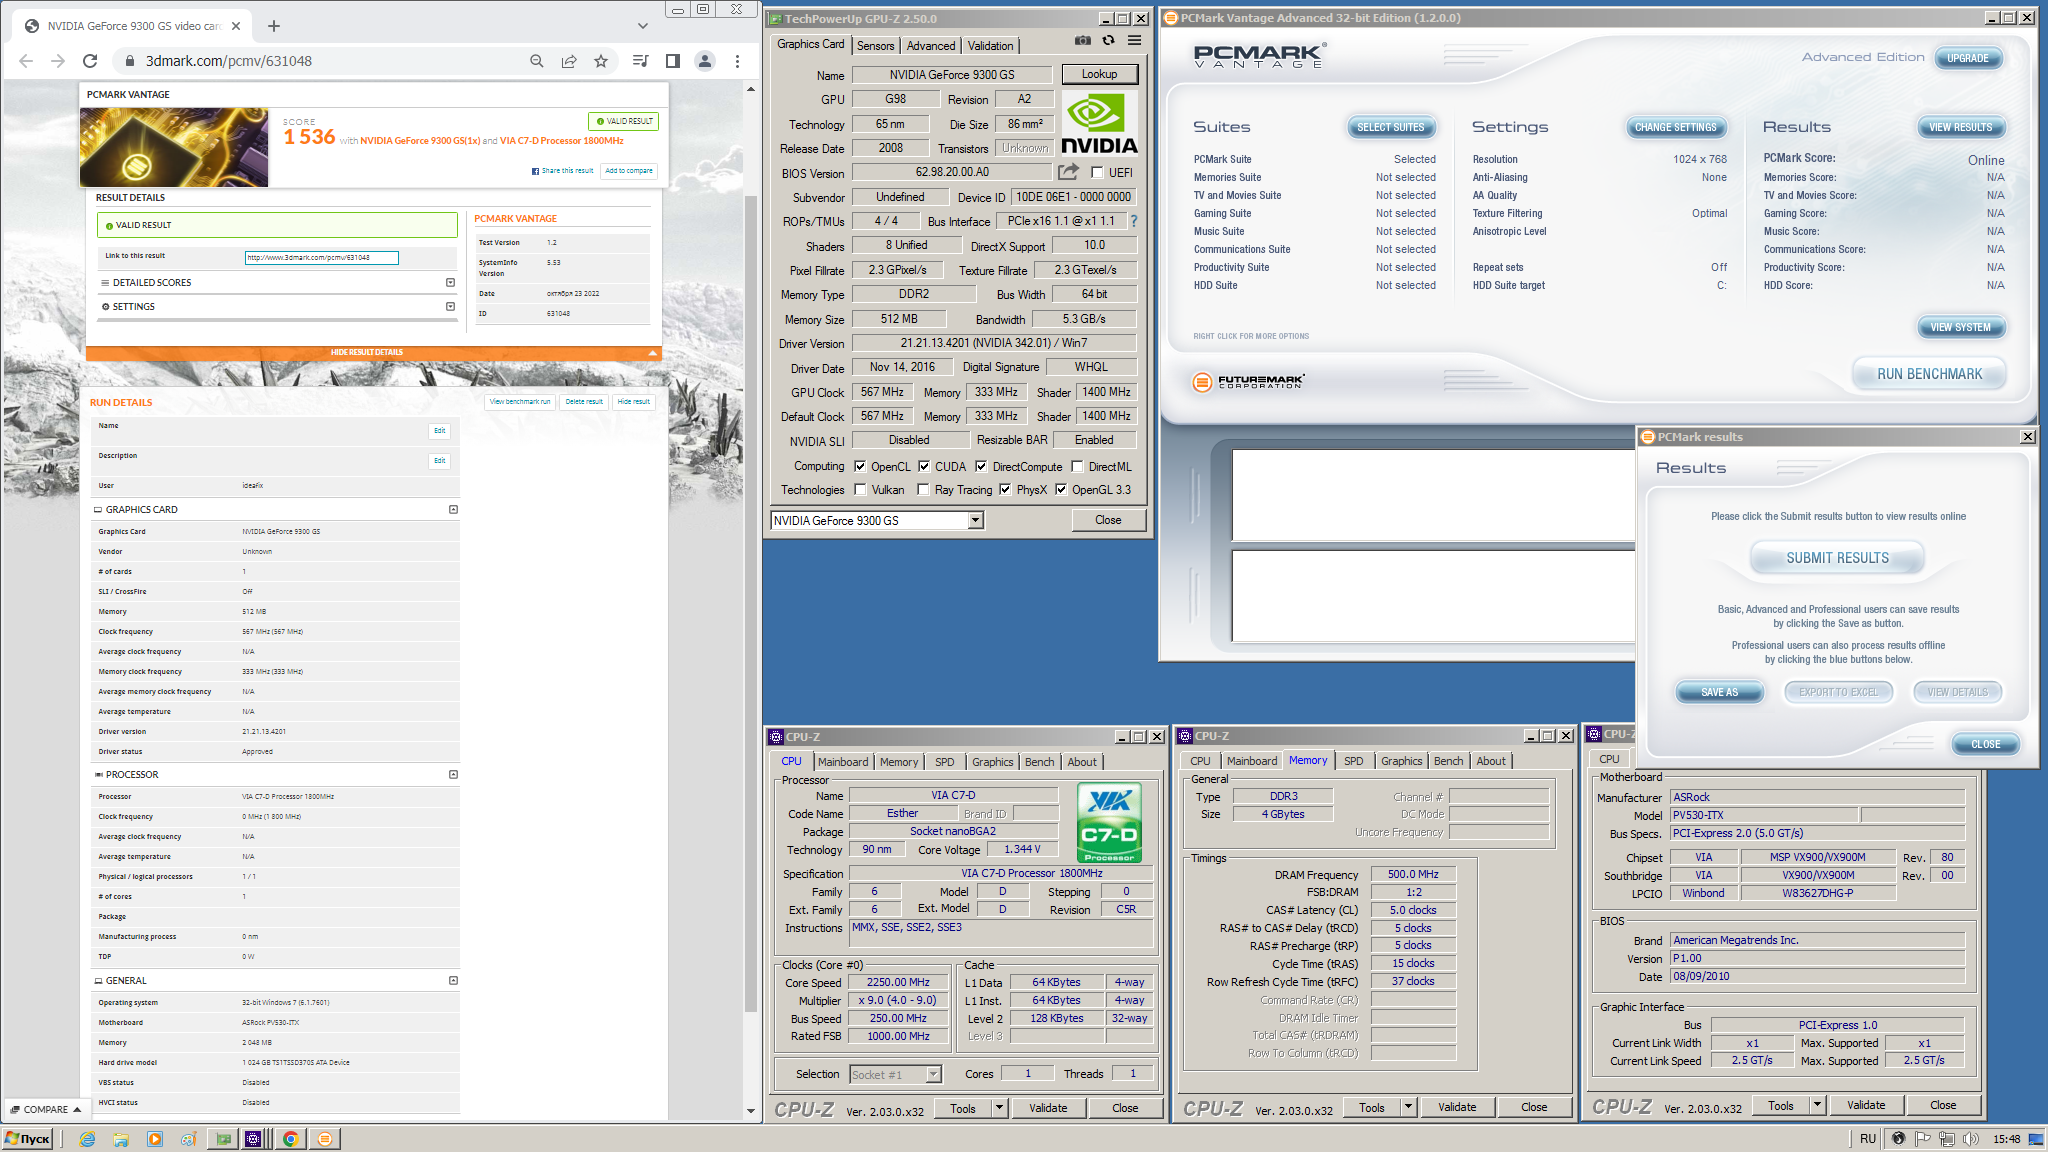Click SELECT SUITES in PCMark Vantage

click(1390, 127)
